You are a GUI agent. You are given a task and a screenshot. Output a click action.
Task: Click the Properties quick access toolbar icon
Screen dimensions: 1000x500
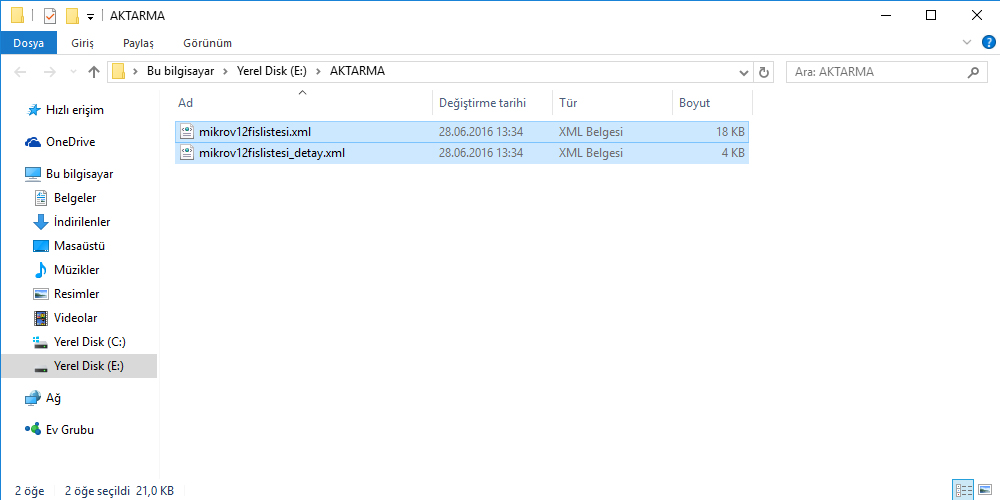point(50,15)
